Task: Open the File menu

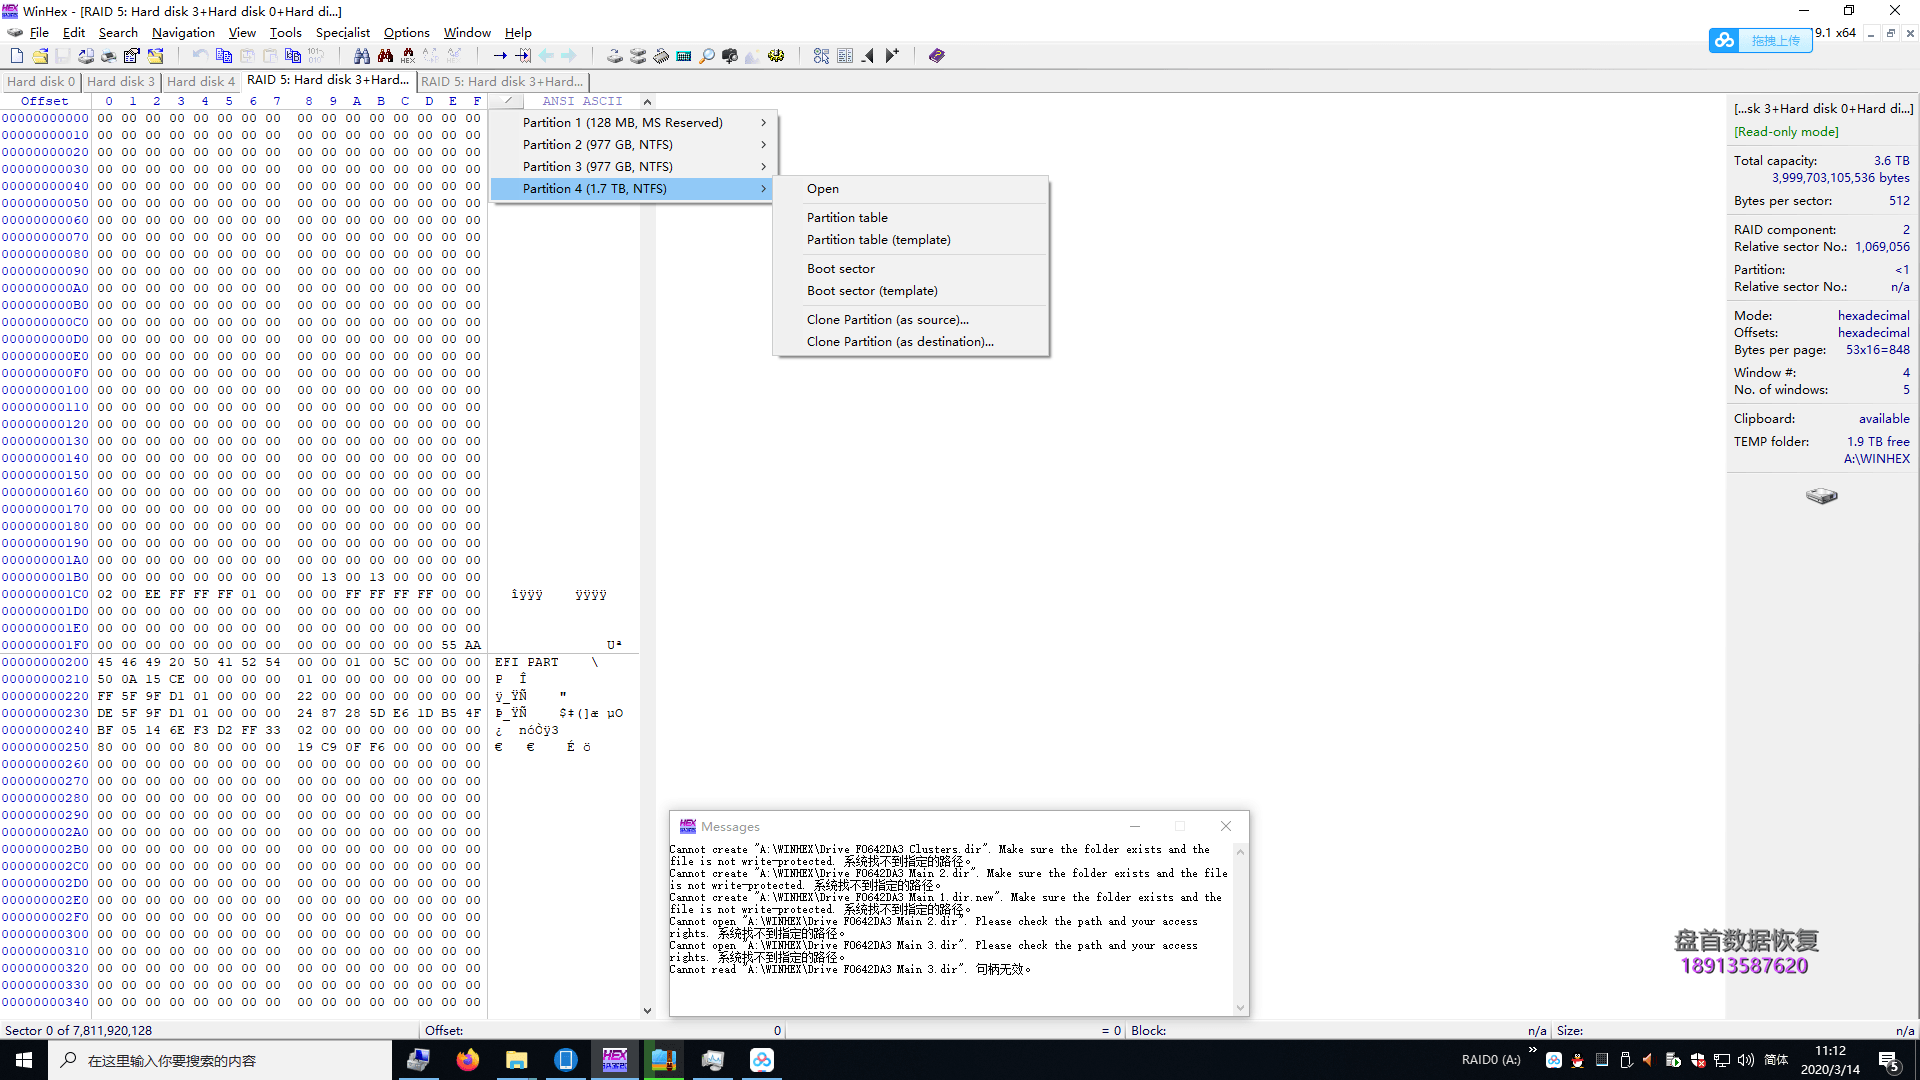Action: point(39,33)
